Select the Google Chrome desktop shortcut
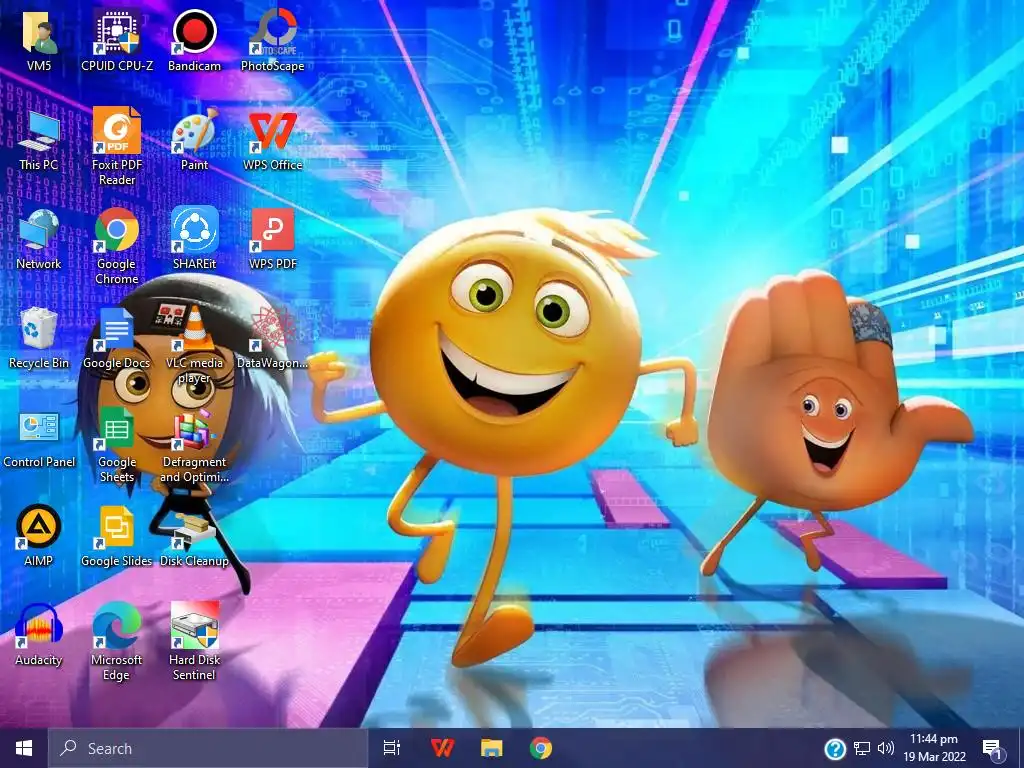Image resolution: width=1024 pixels, height=768 pixels. 117,246
